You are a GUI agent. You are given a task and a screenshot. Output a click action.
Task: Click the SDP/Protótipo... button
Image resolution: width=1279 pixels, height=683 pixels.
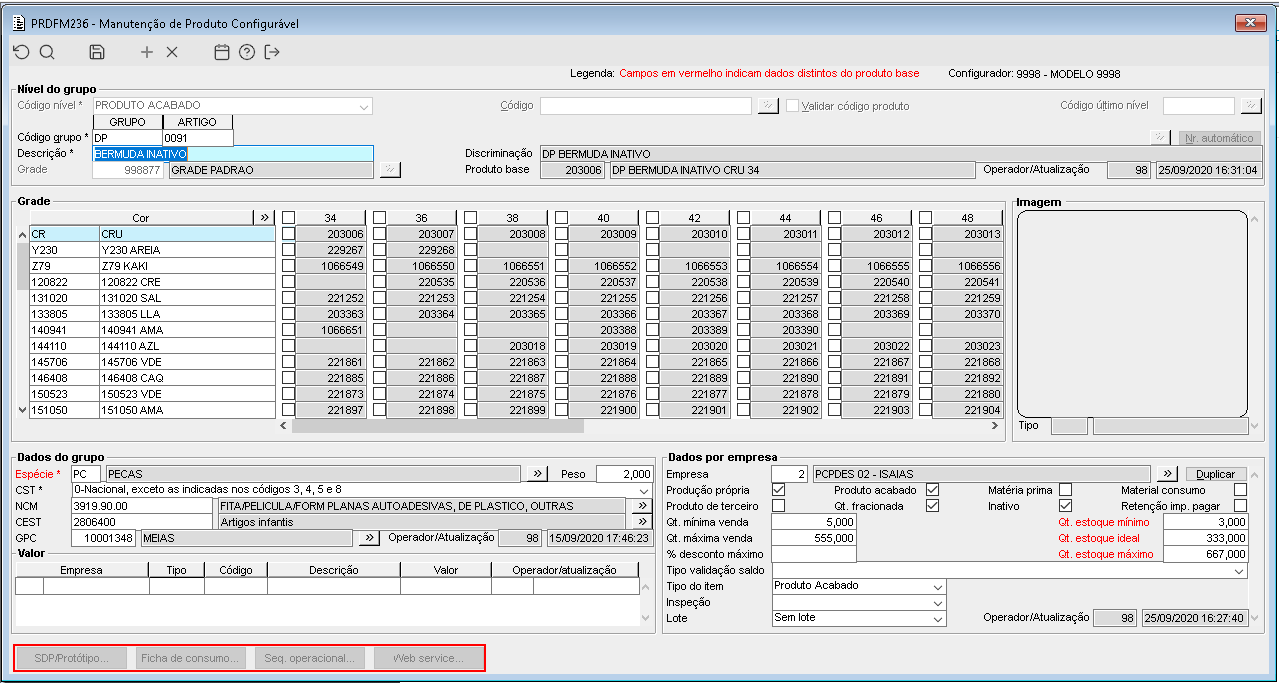click(72, 658)
